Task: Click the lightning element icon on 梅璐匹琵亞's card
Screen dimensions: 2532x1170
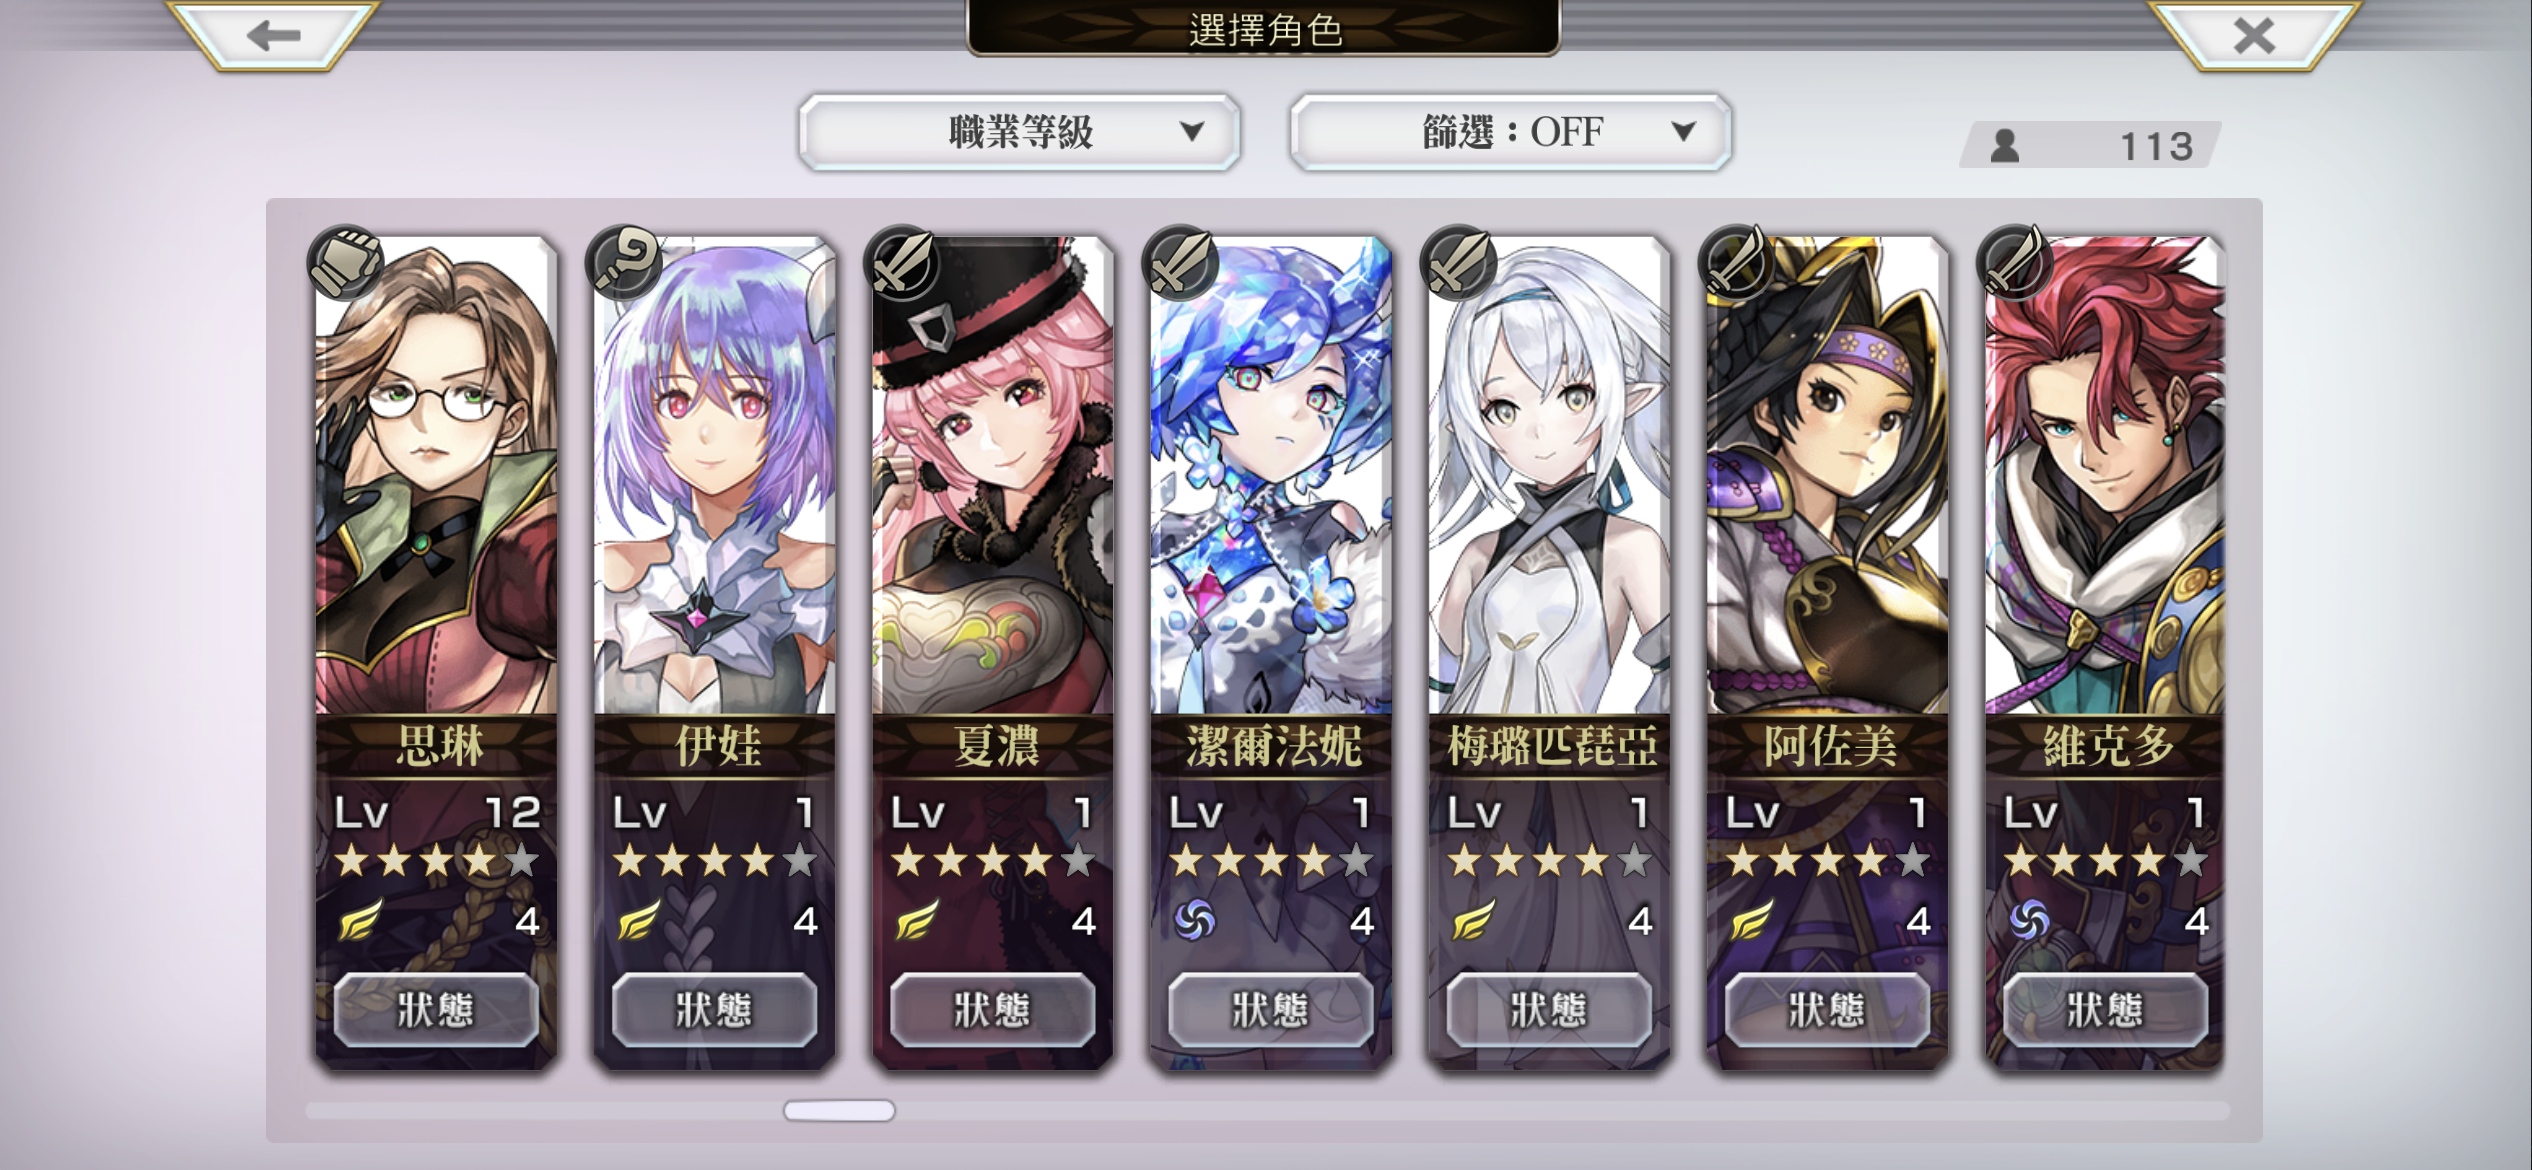Action: pyautogui.click(x=1473, y=920)
